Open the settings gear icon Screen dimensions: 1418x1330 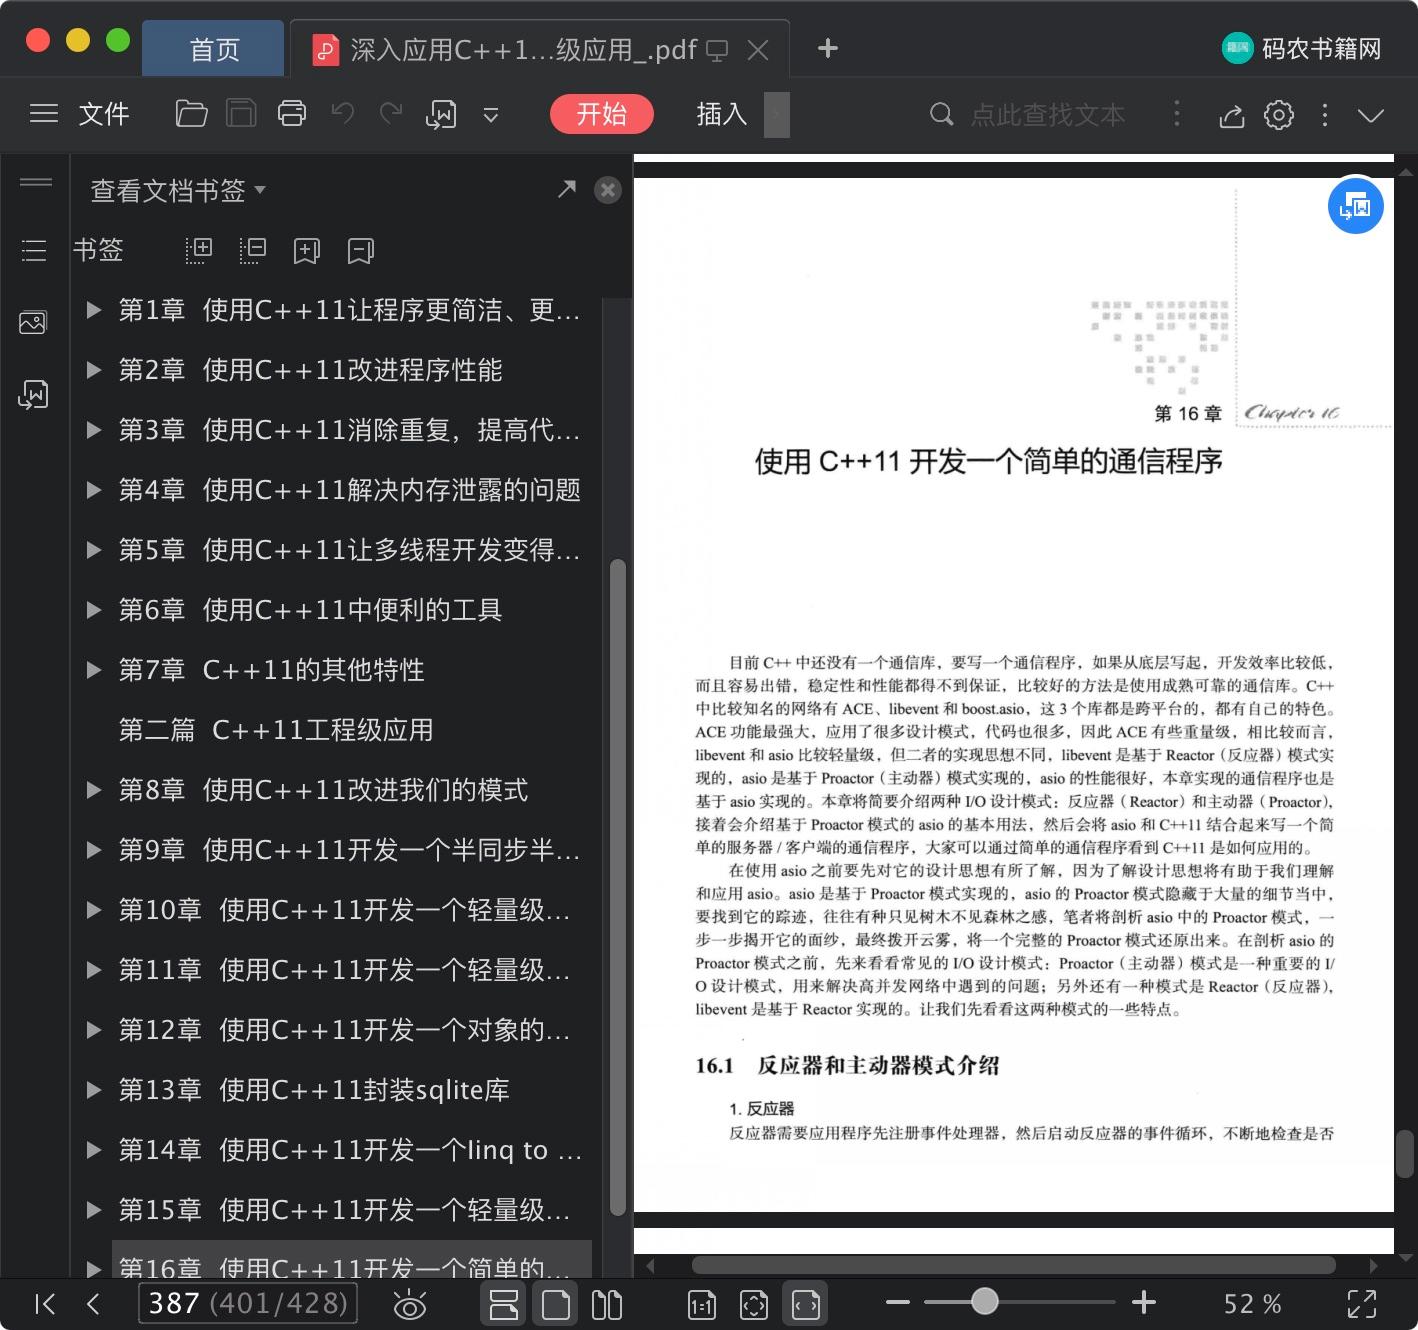1279,115
